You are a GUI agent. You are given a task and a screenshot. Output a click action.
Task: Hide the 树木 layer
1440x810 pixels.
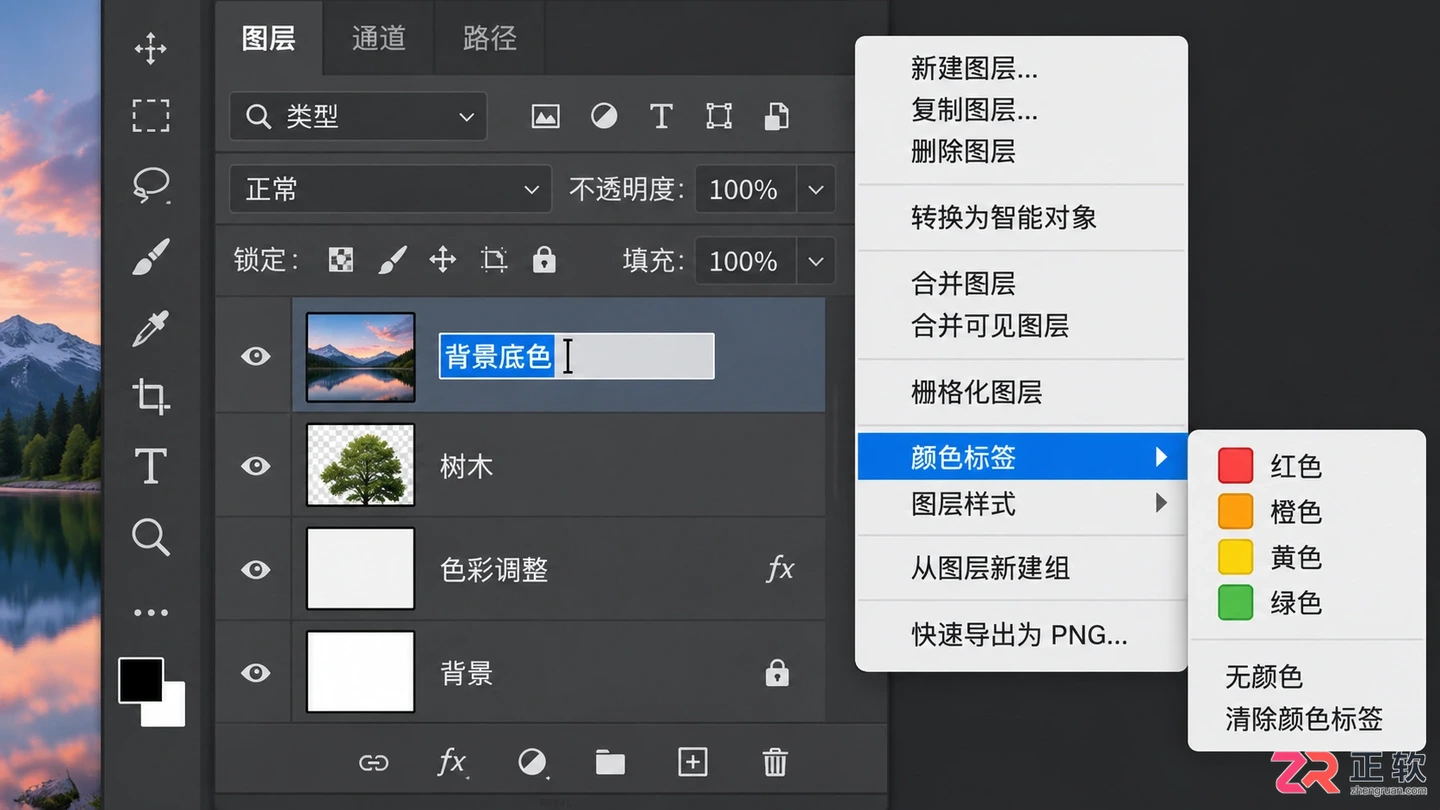point(256,466)
